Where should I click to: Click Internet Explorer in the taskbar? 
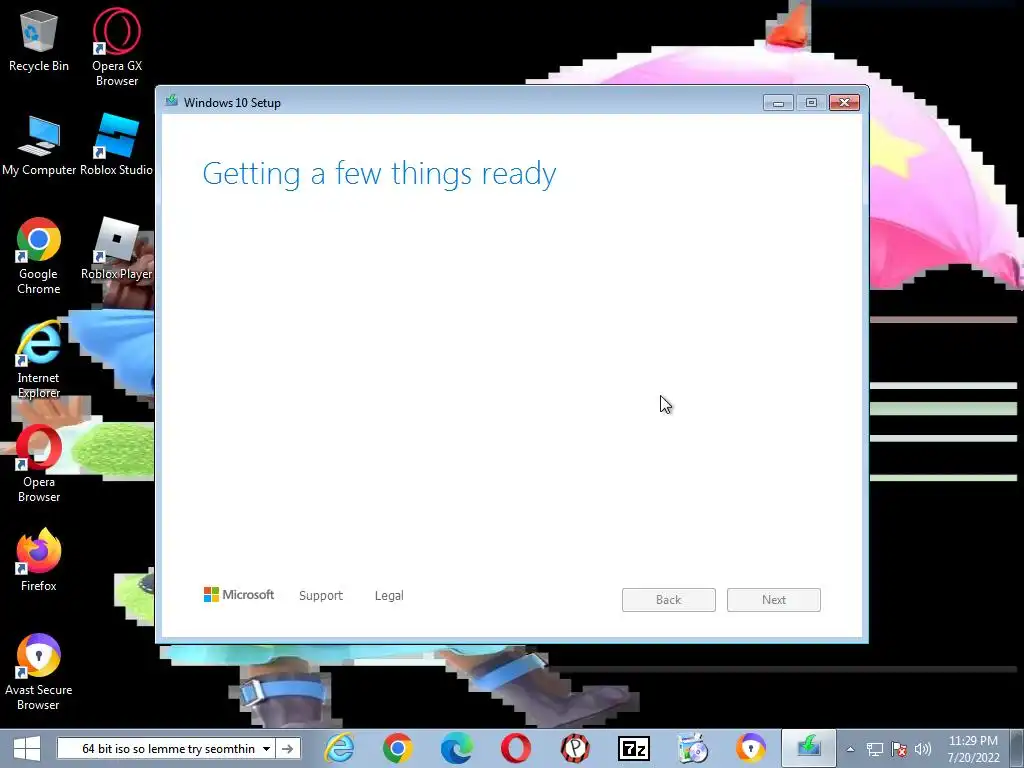tap(340, 748)
